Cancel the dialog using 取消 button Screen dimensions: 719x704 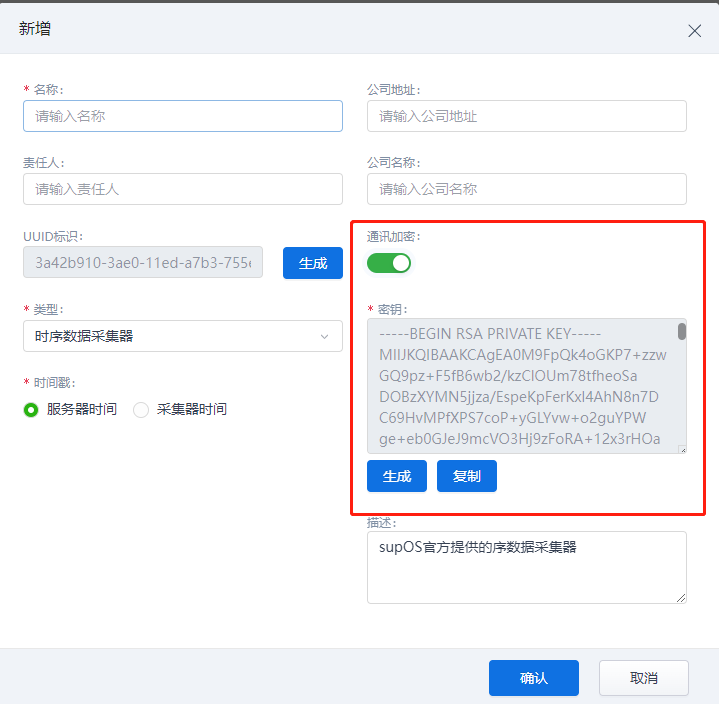644,678
